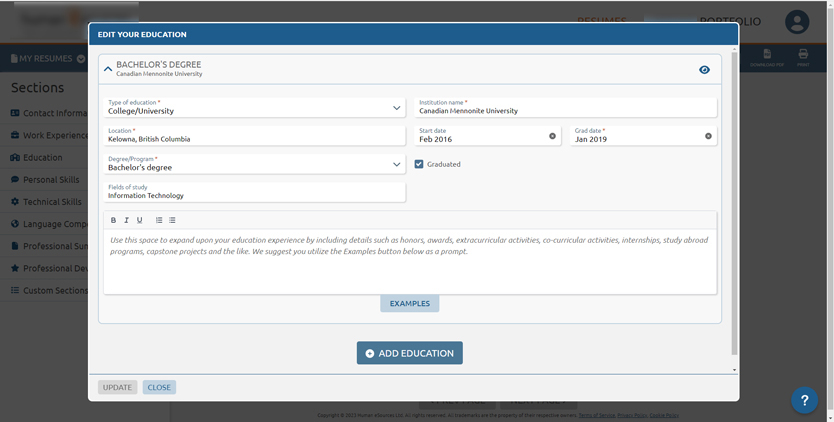Open the Type of education dropdown
The image size is (834, 422).
(396, 108)
